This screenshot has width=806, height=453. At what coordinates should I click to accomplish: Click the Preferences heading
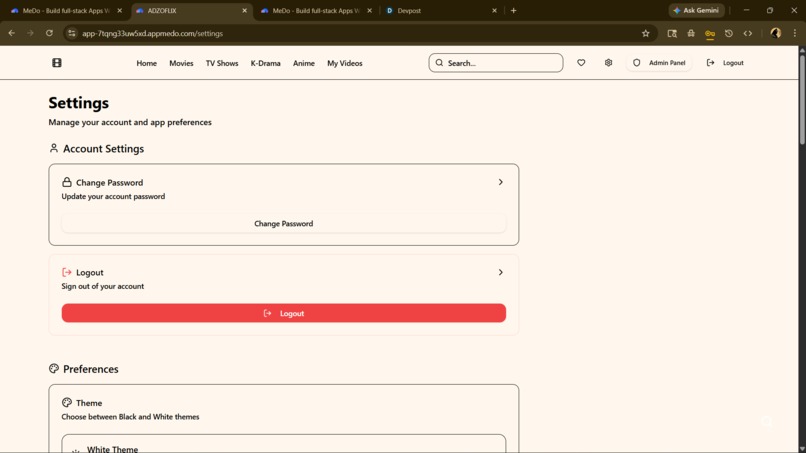pyautogui.click(x=90, y=369)
